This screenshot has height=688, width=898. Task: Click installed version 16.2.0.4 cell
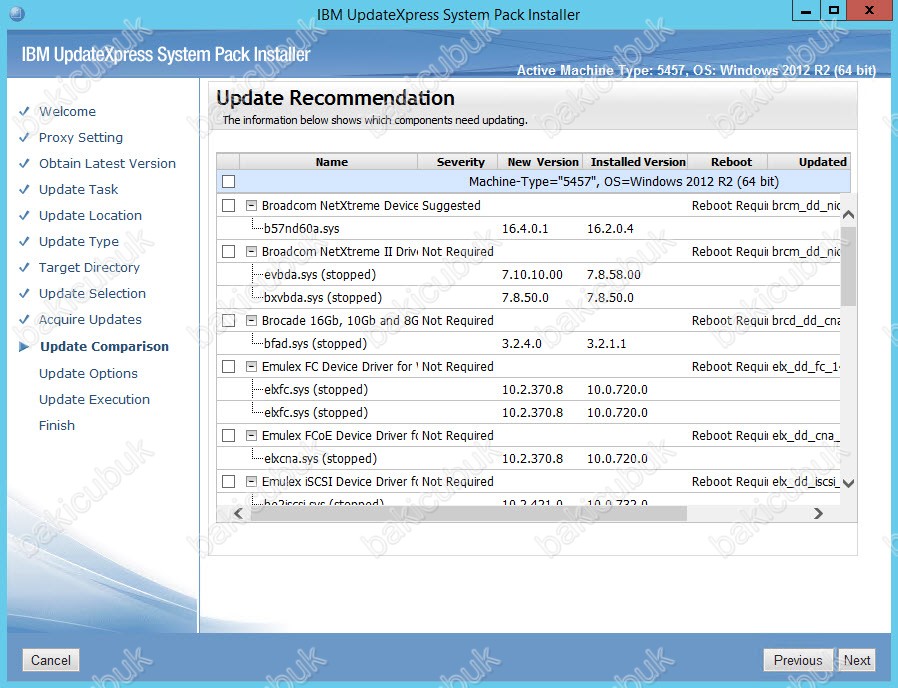coord(611,229)
